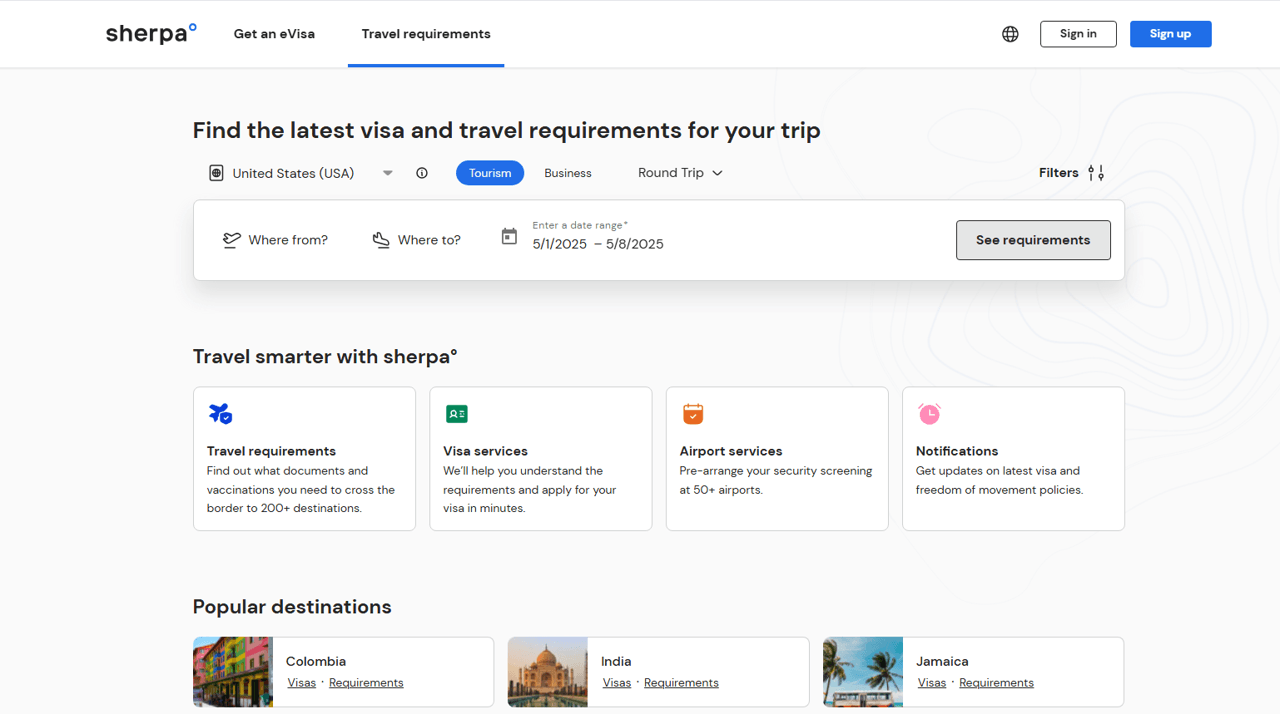
Task: Click the passport info circle icon
Action: pos(422,173)
